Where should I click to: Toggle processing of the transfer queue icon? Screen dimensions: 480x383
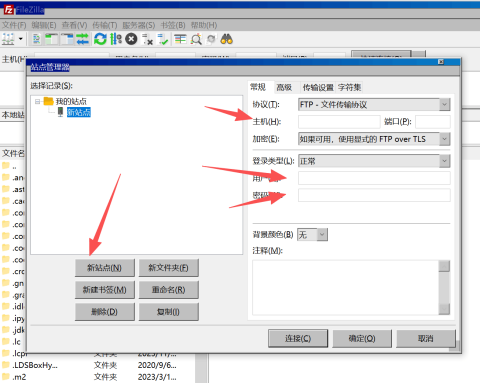(116, 39)
